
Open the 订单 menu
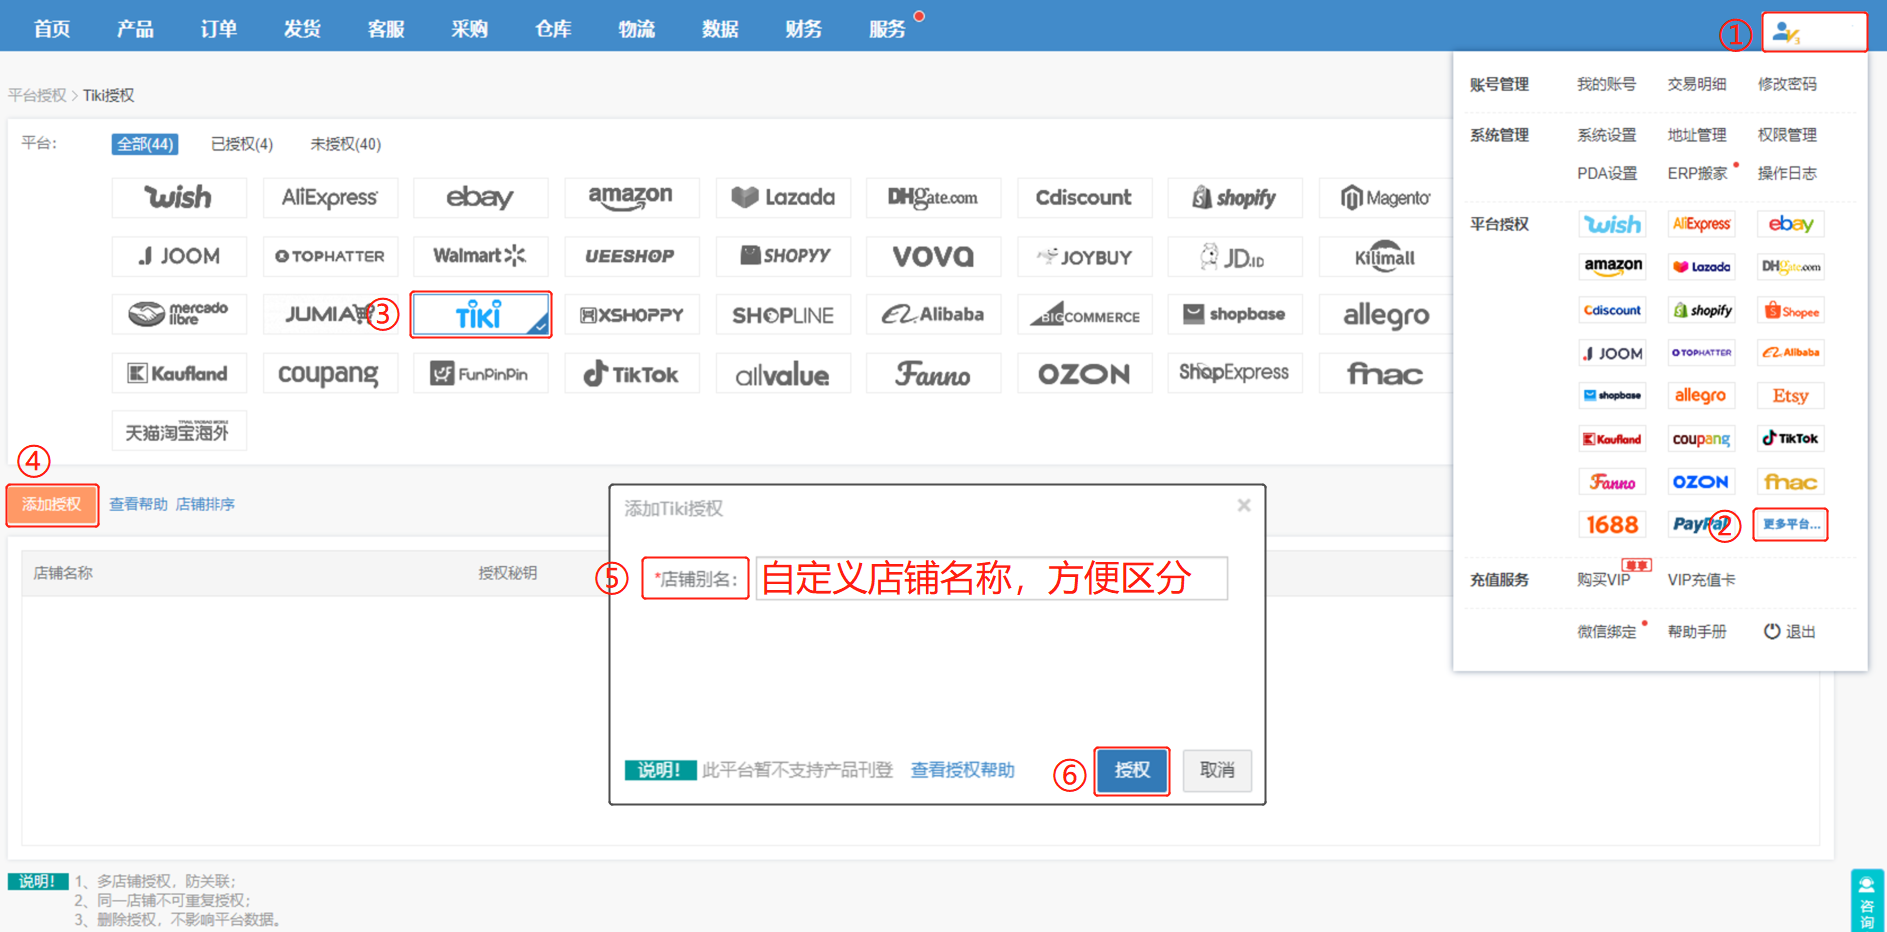pyautogui.click(x=219, y=28)
